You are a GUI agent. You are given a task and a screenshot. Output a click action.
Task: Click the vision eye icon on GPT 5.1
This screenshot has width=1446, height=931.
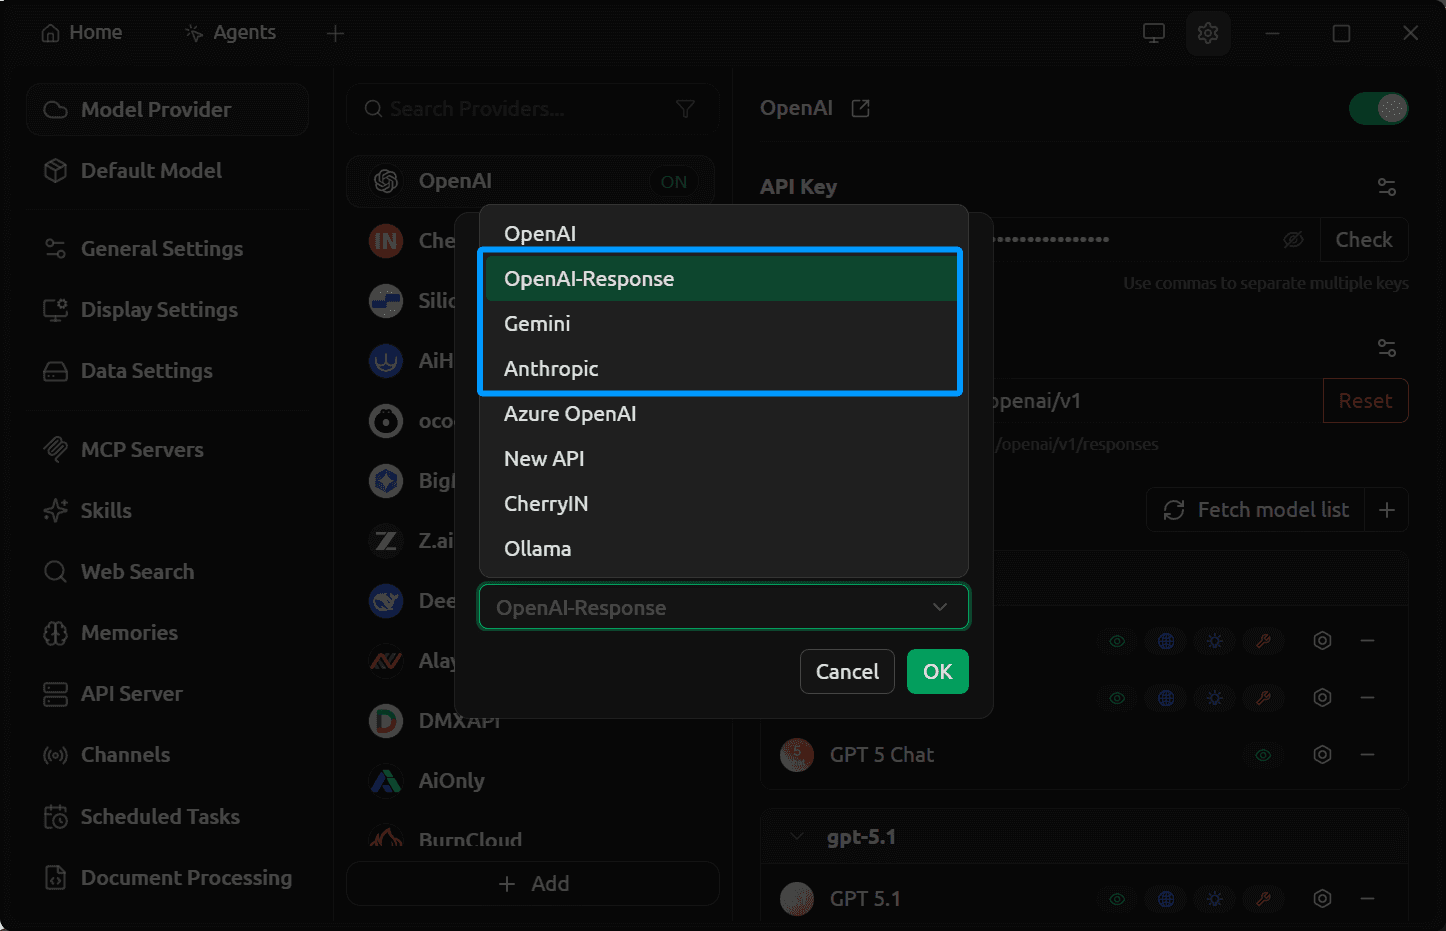pos(1117,899)
